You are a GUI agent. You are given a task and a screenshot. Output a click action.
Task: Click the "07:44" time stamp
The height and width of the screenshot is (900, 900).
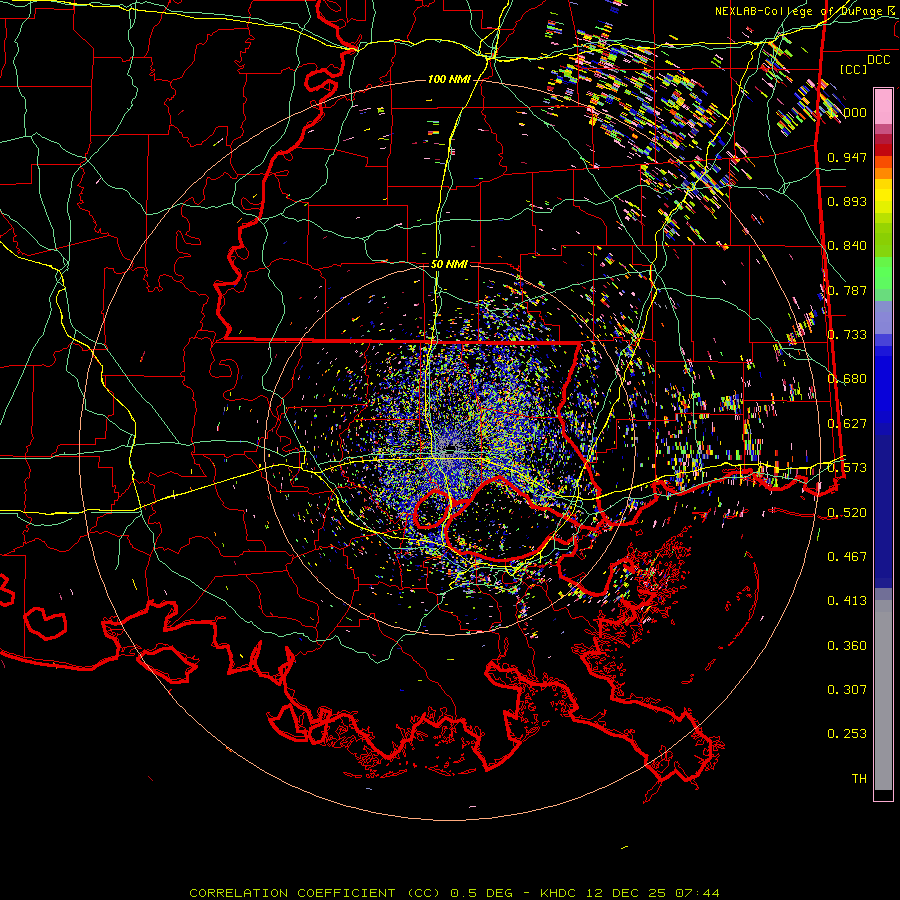(697, 893)
